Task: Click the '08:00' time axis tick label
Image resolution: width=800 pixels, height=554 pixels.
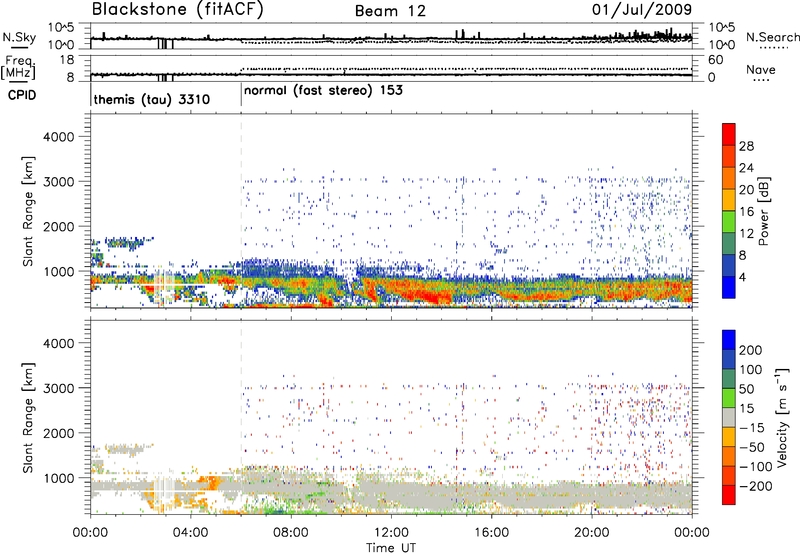Action: click(291, 533)
